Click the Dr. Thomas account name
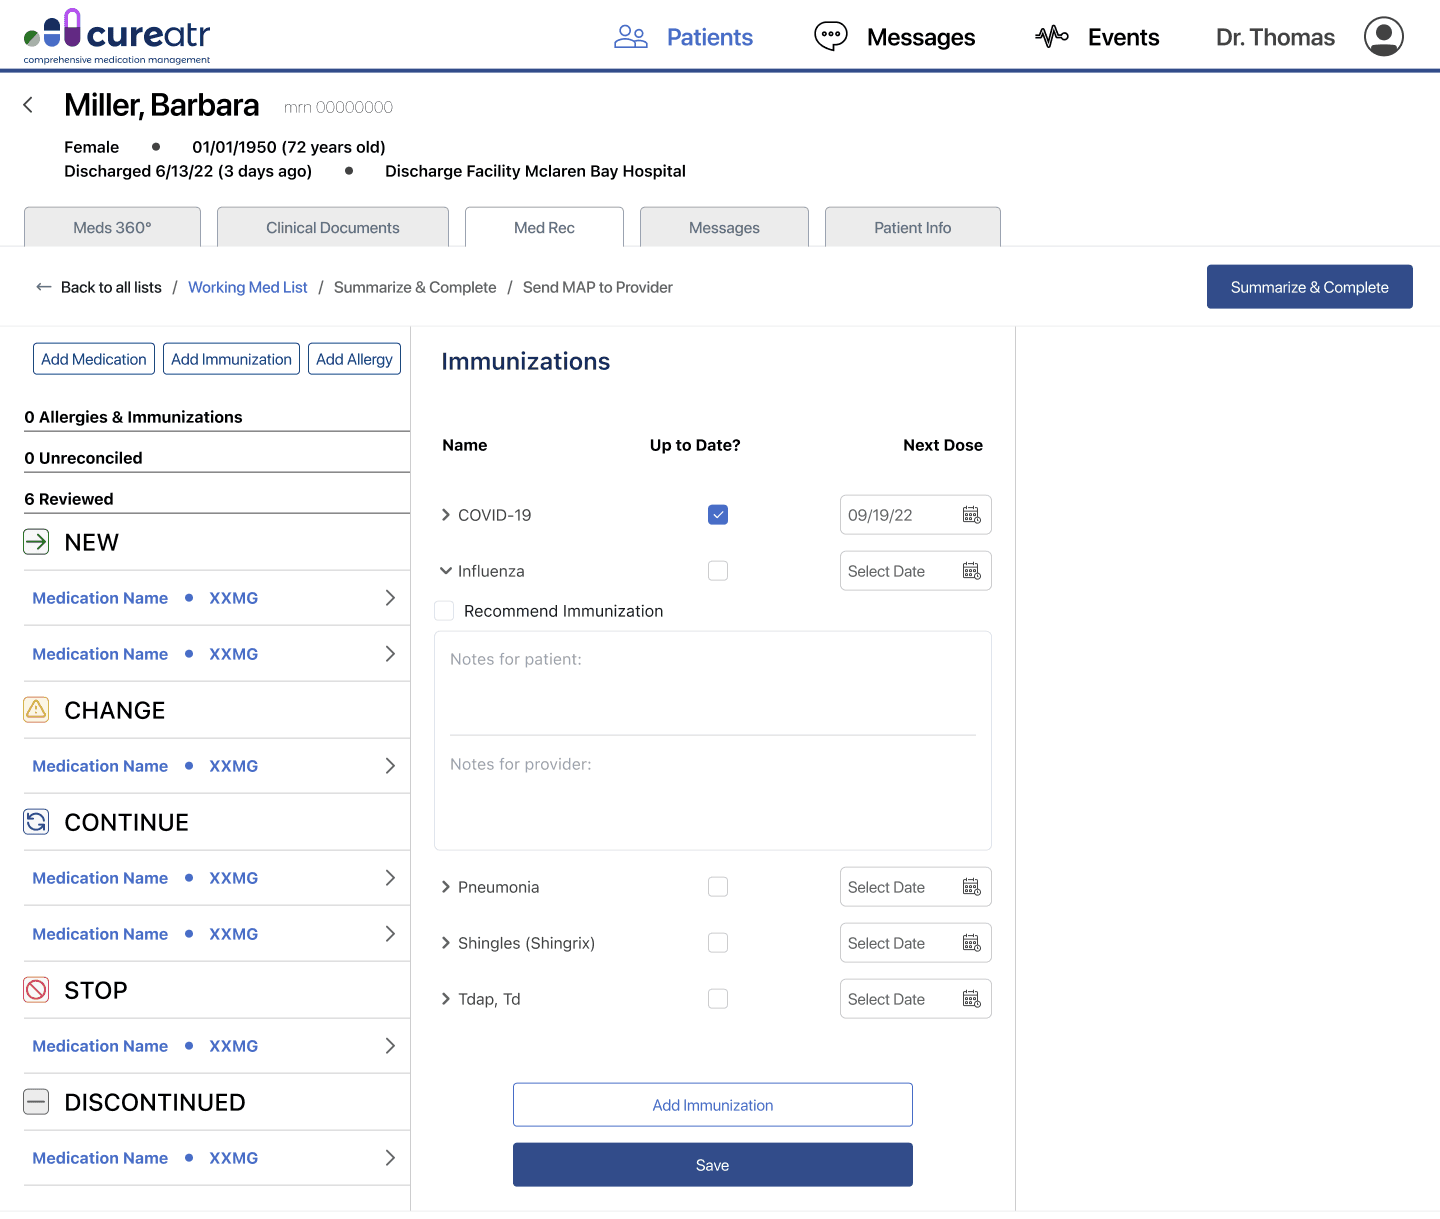1440x1219 pixels. 1275,37
